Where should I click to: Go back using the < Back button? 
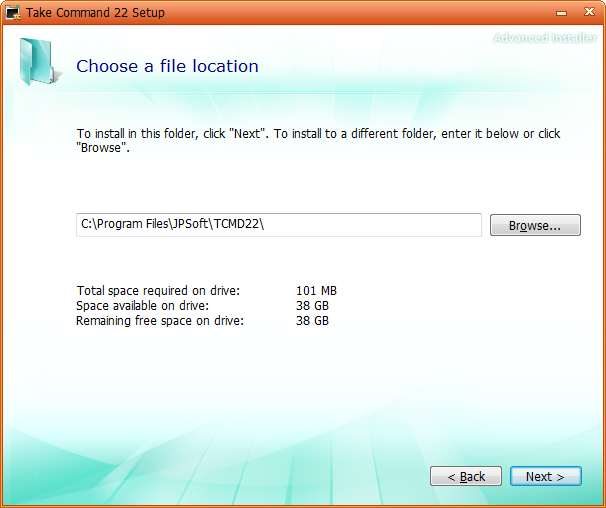click(466, 476)
